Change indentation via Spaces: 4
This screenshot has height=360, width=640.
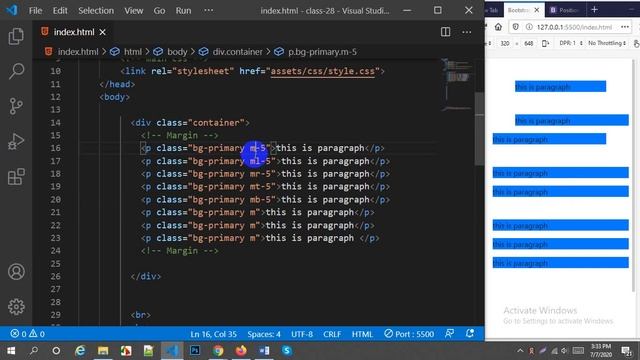click(264, 334)
